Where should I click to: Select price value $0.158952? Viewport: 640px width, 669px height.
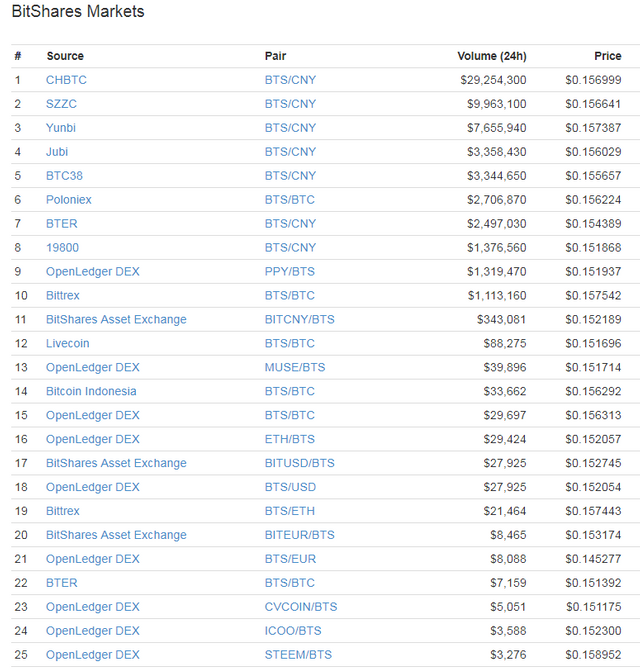click(x=593, y=654)
